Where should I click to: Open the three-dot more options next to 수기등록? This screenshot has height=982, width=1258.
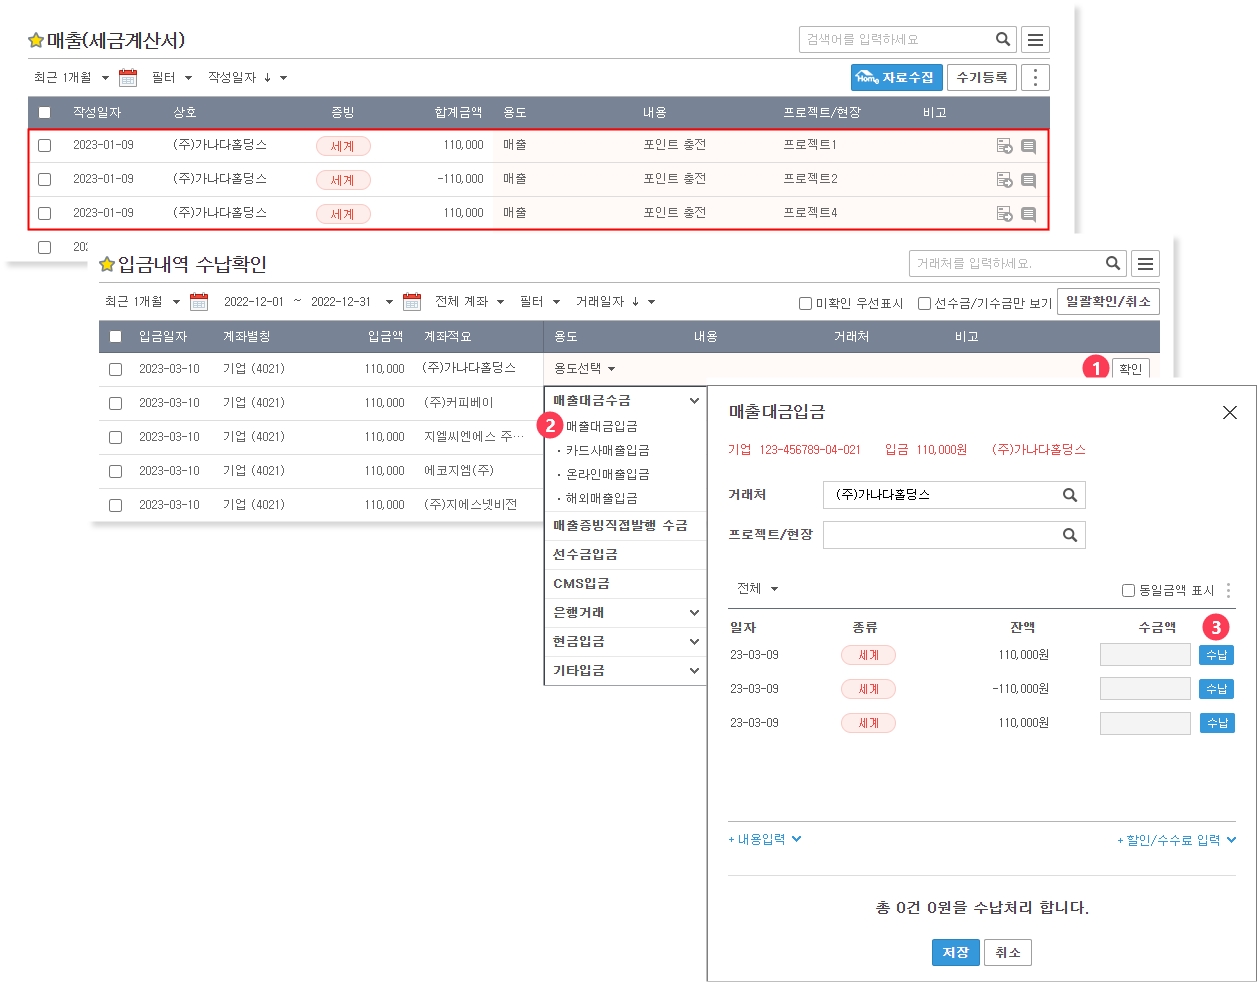tap(1035, 78)
